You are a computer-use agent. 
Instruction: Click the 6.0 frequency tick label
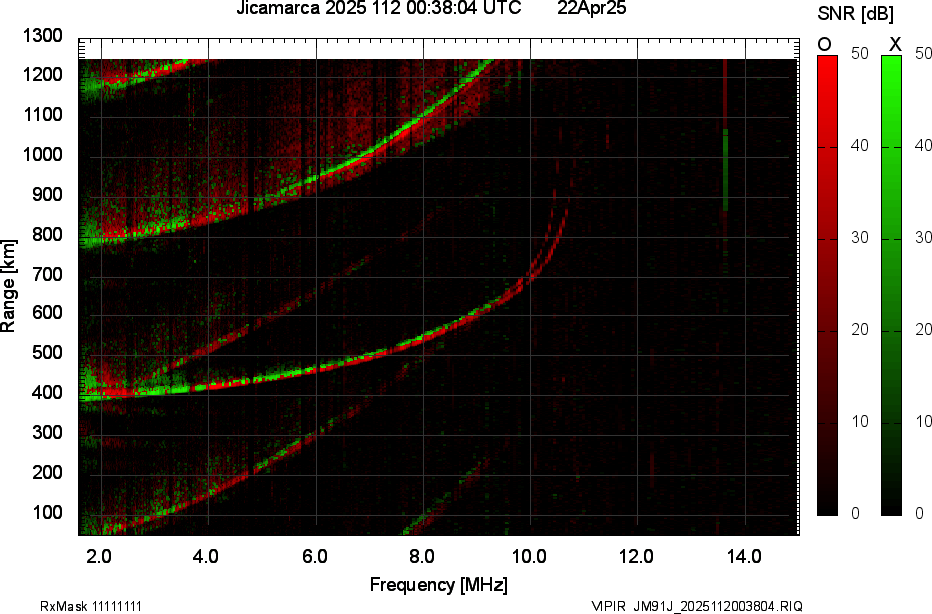(314, 556)
